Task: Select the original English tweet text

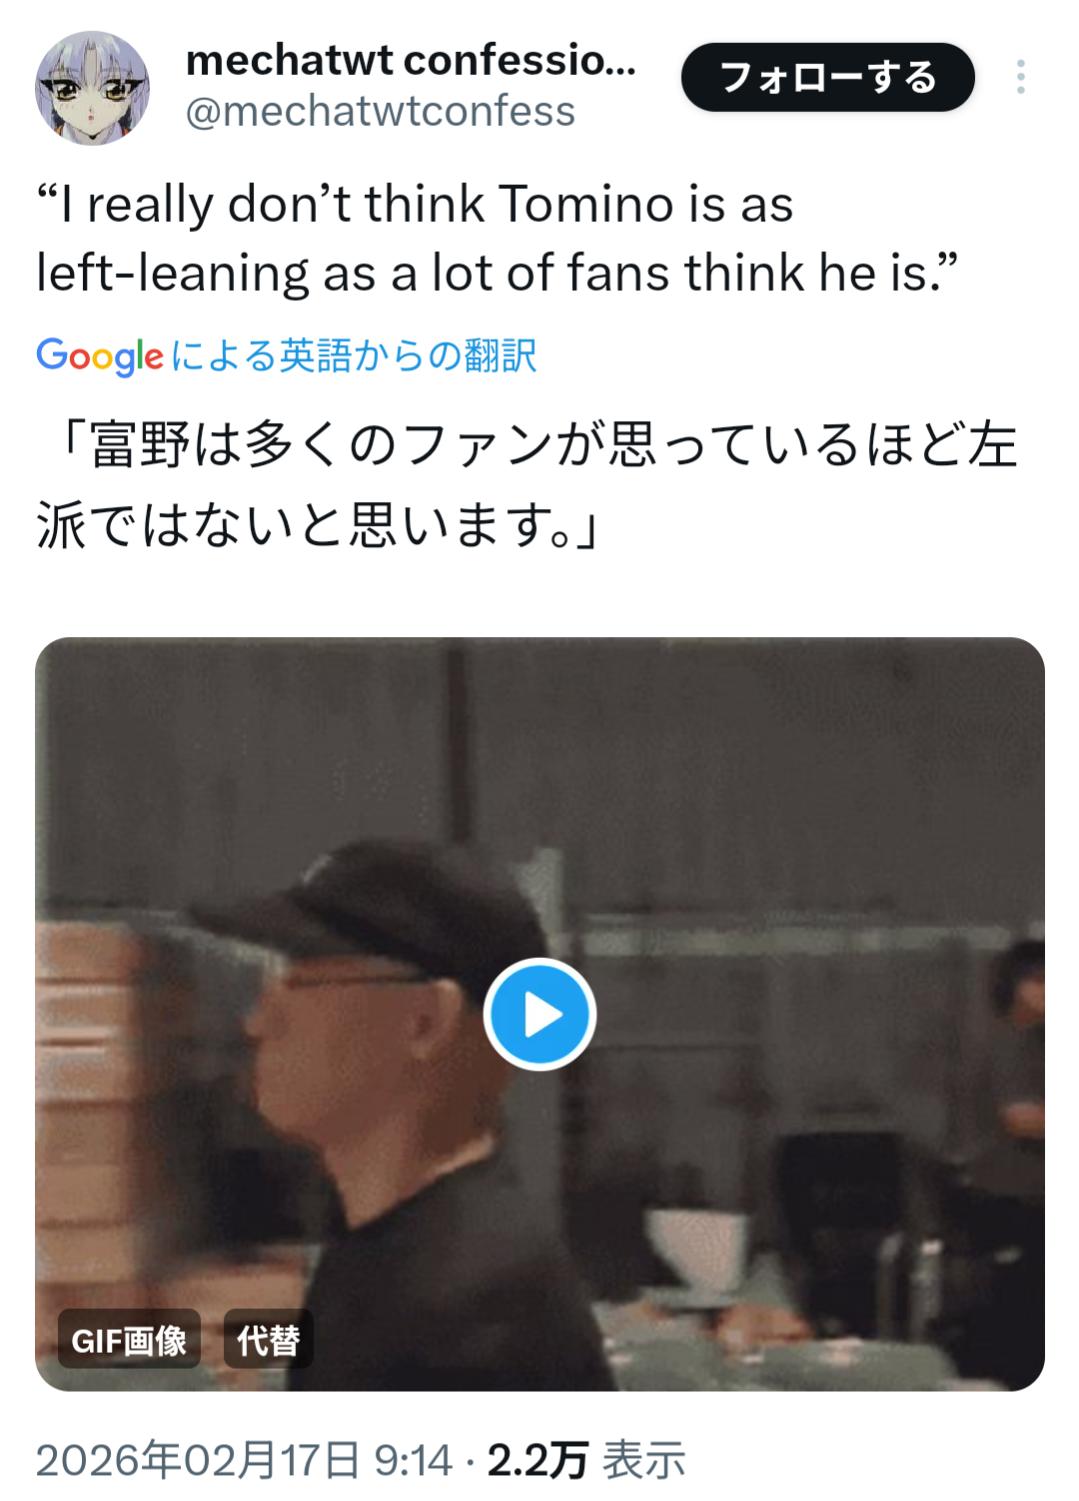Action: pos(497,238)
